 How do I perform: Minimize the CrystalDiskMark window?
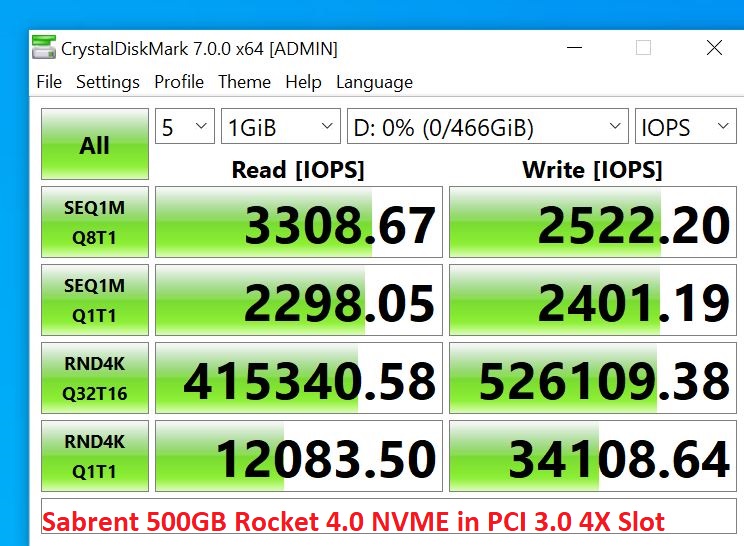pos(575,47)
